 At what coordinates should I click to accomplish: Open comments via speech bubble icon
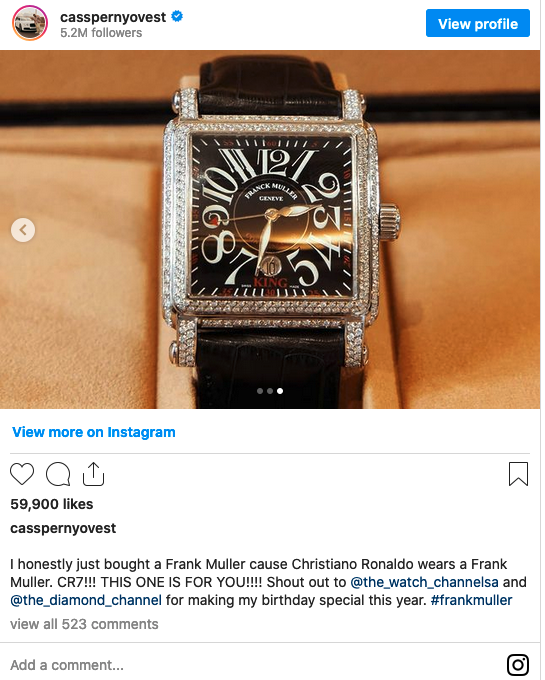pos(58,474)
